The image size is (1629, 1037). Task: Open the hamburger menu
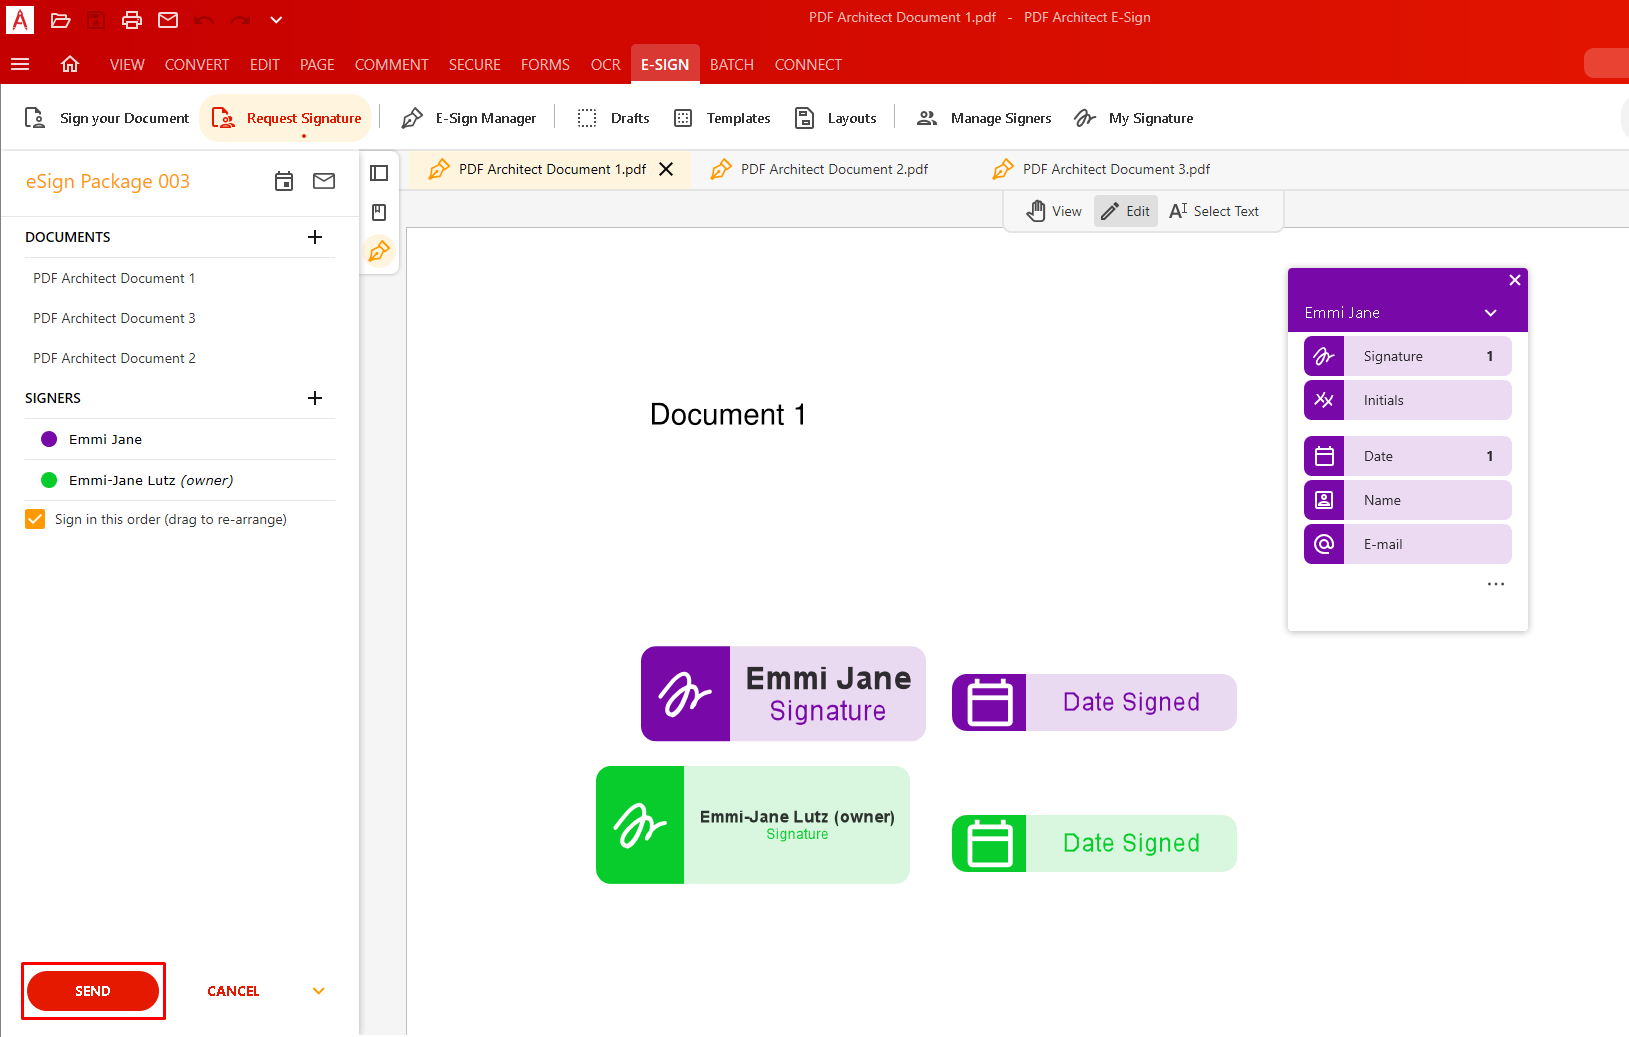pos(20,64)
